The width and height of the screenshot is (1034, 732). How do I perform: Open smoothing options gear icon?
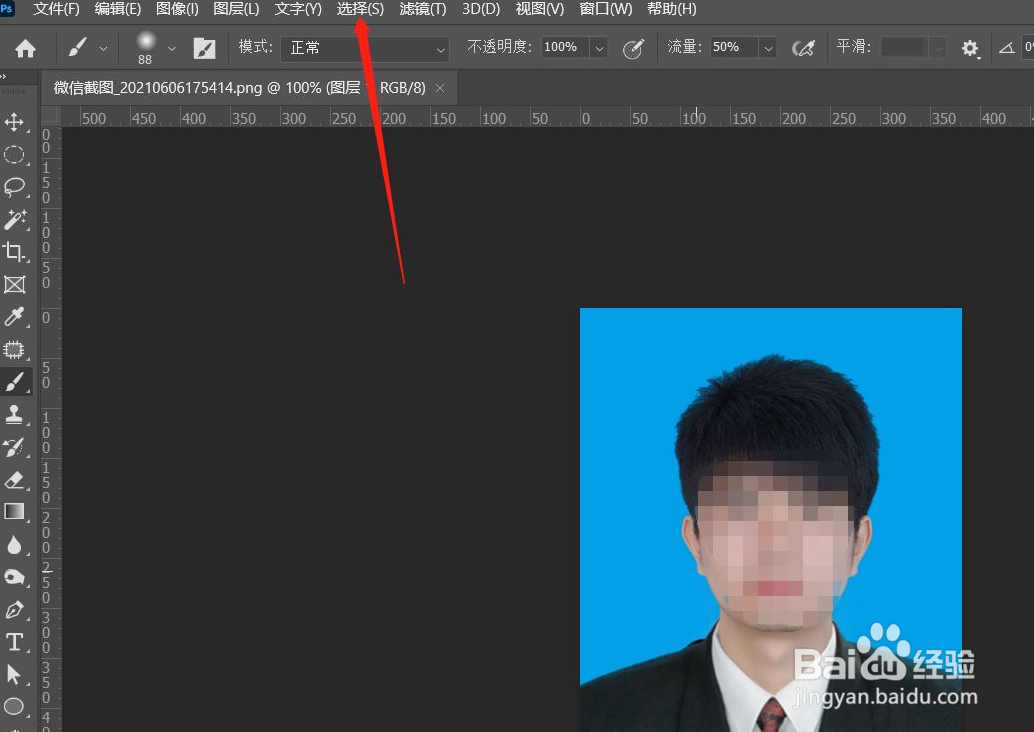click(x=969, y=48)
